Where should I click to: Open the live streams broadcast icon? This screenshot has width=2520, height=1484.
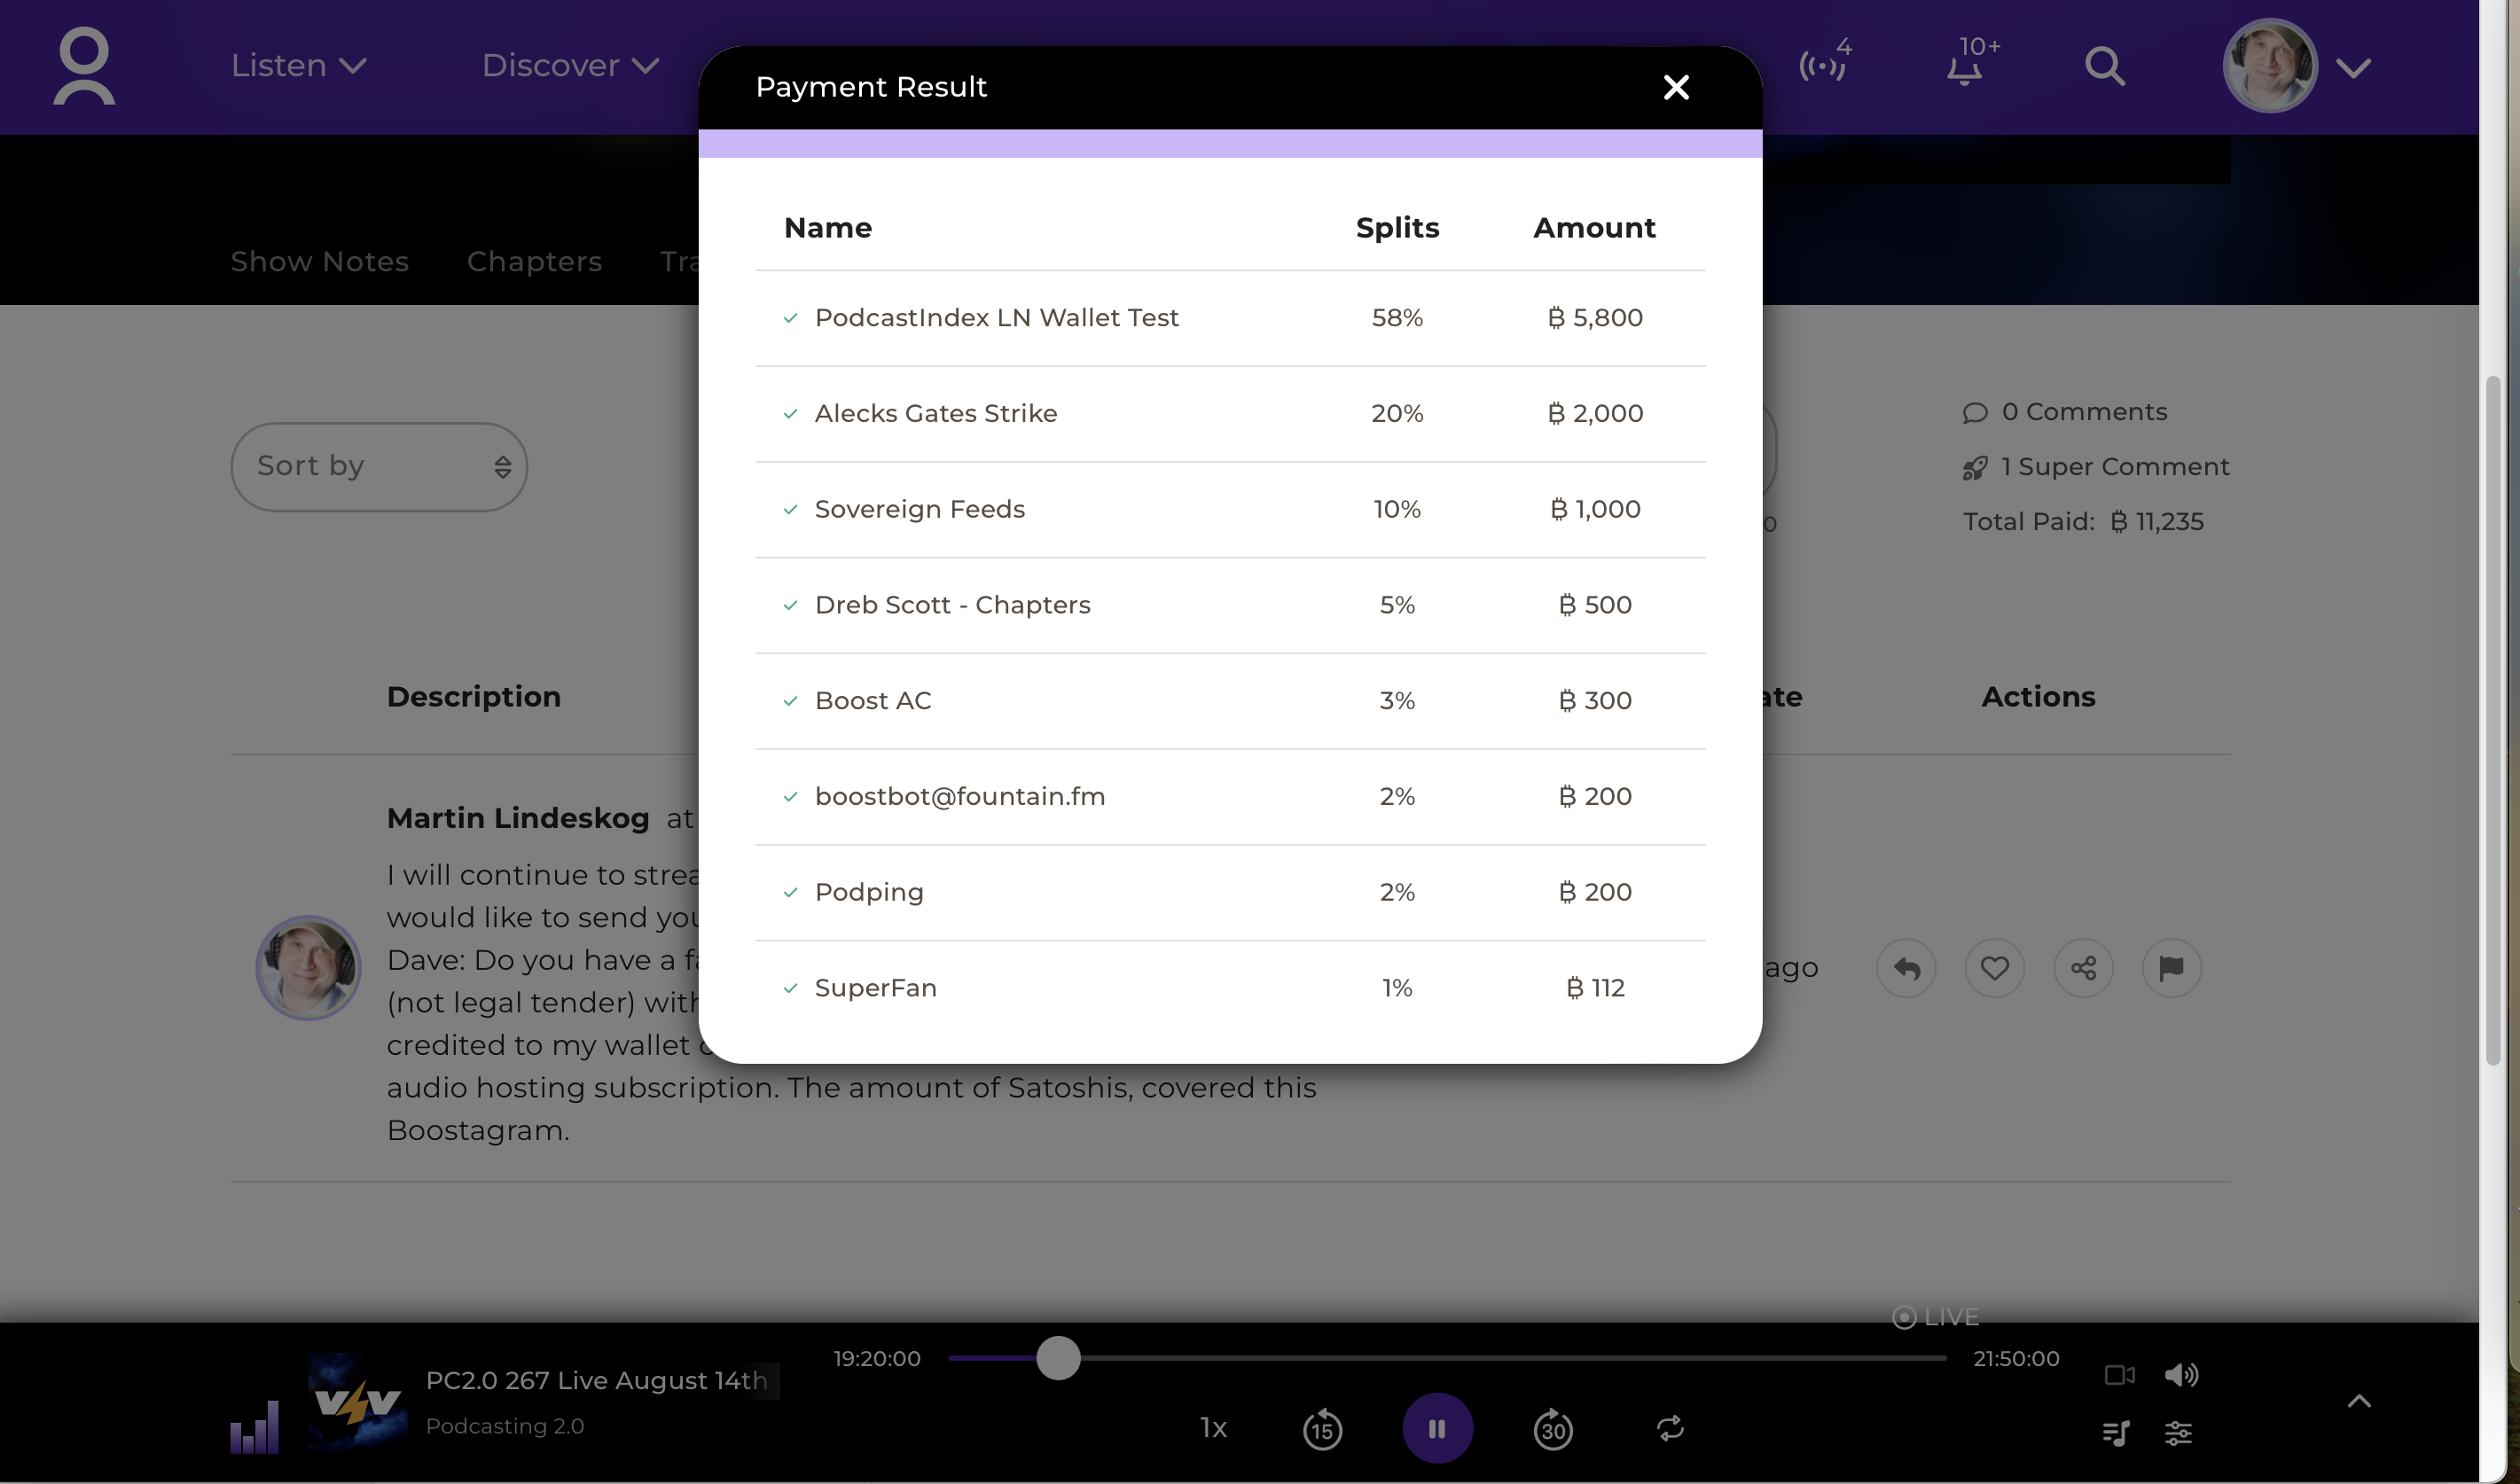[1823, 64]
